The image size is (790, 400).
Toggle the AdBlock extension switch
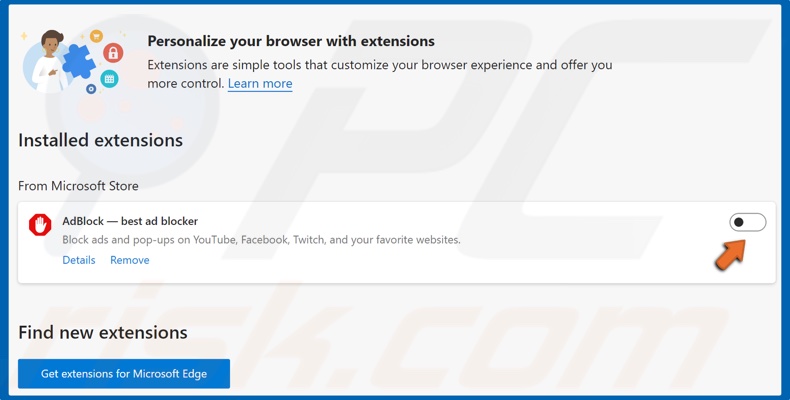pyautogui.click(x=748, y=222)
